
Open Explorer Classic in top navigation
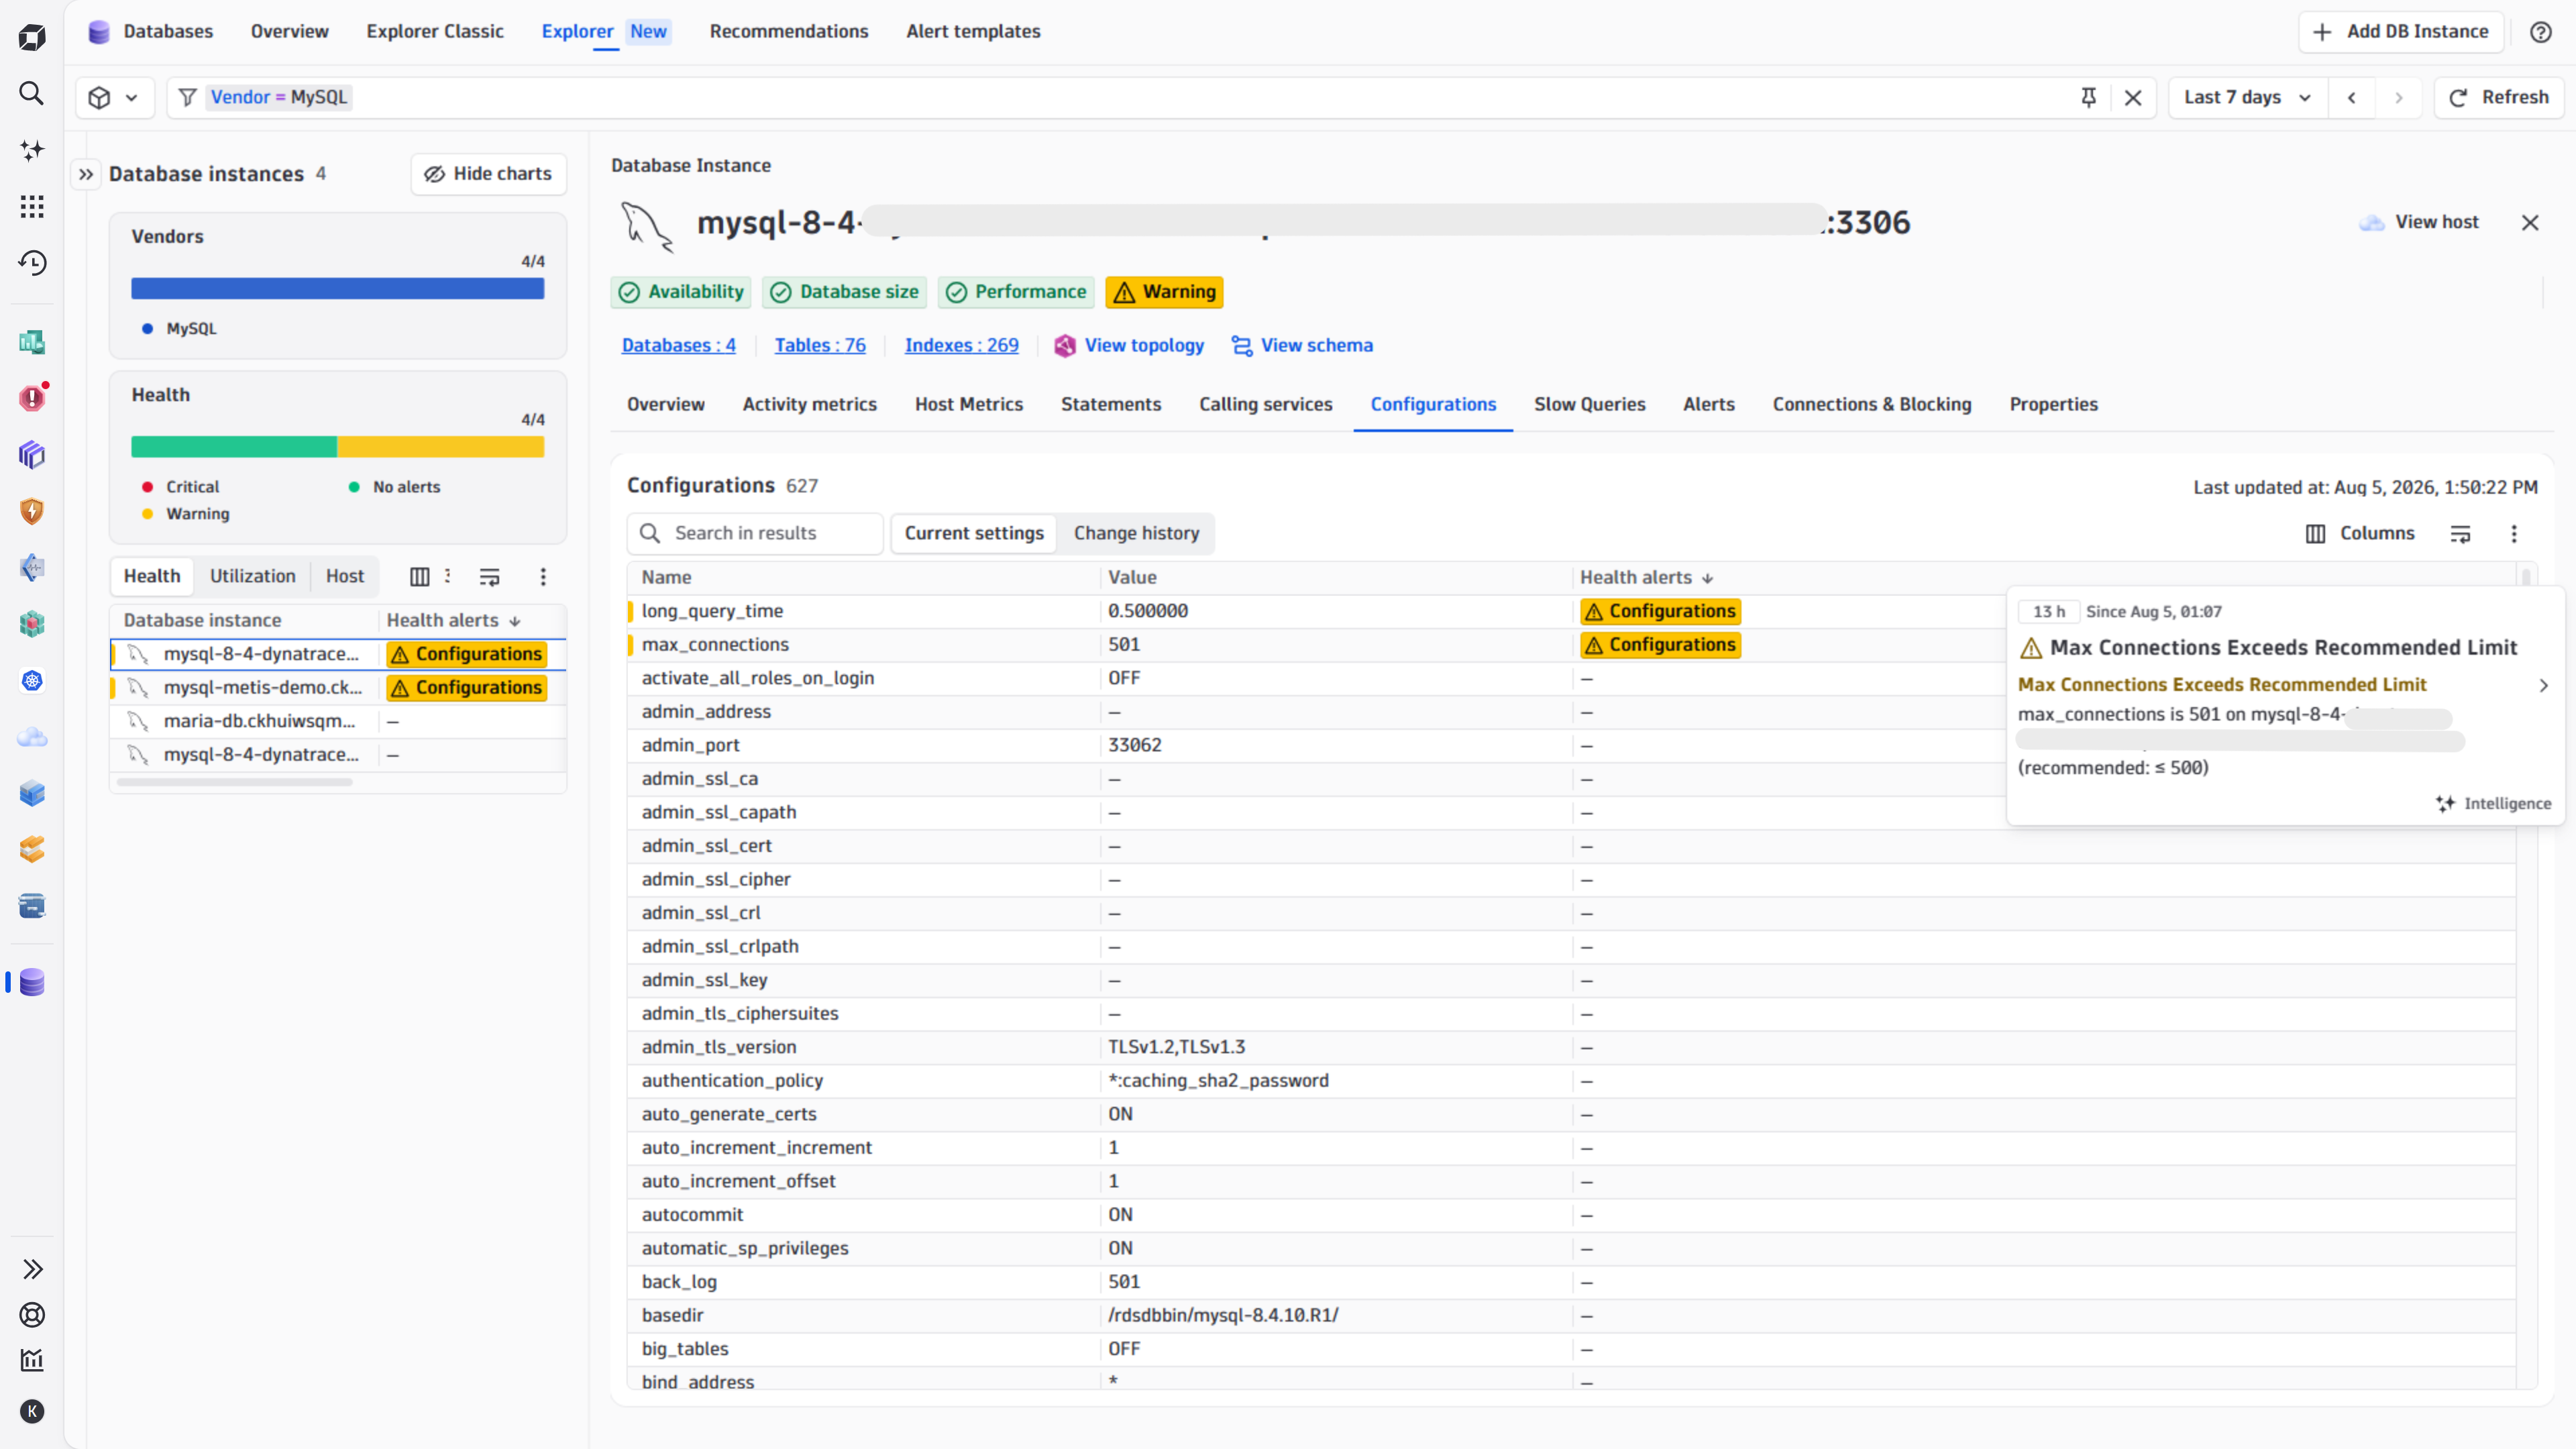[x=434, y=31]
